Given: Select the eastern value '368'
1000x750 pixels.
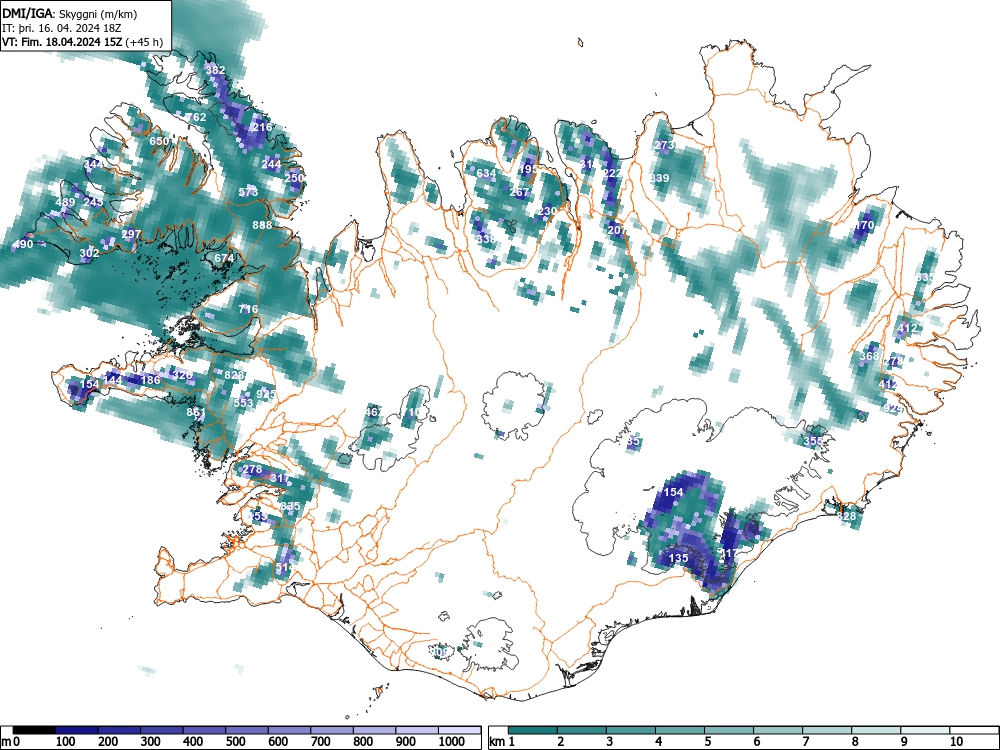Looking at the screenshot, I should pos(869,356).
